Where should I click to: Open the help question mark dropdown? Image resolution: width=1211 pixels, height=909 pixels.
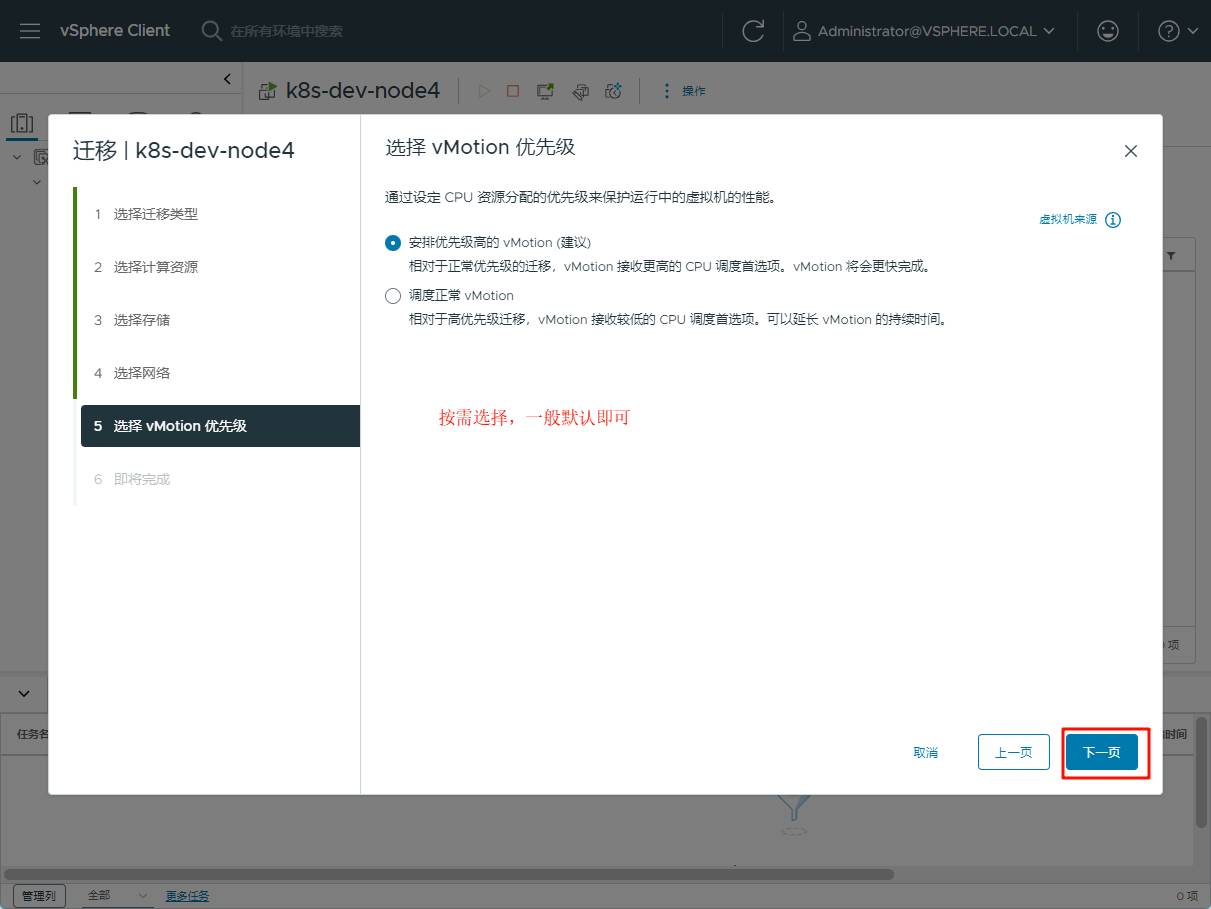(1177, 31)
